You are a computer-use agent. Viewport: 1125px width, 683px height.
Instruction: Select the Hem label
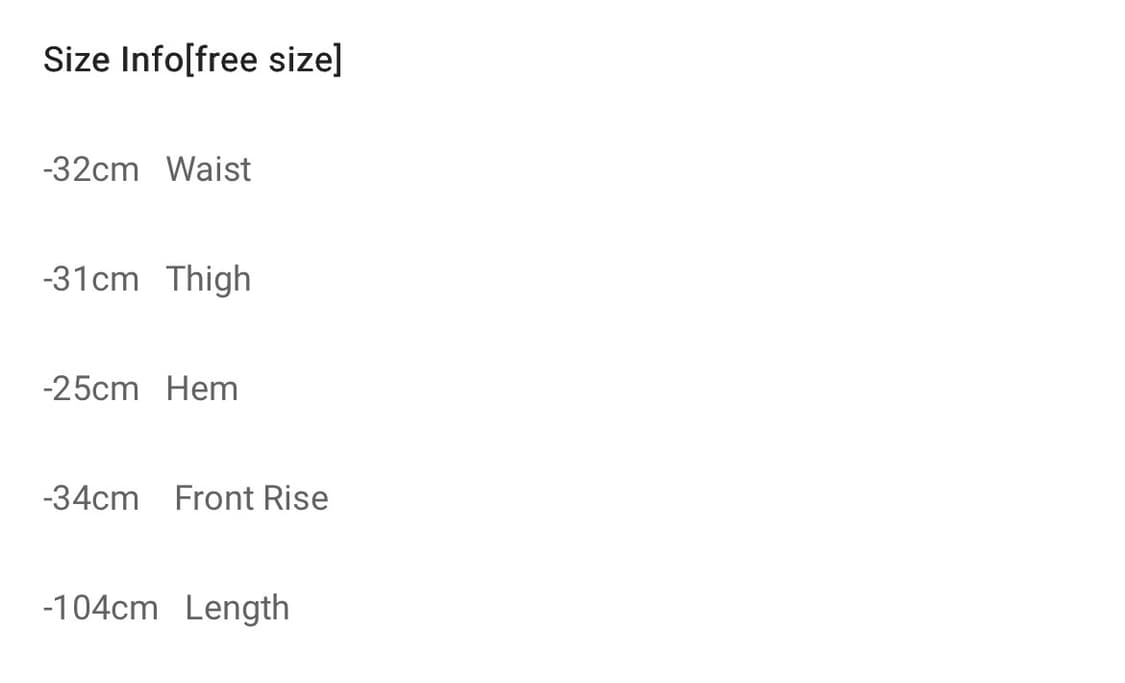click(202, 389)
